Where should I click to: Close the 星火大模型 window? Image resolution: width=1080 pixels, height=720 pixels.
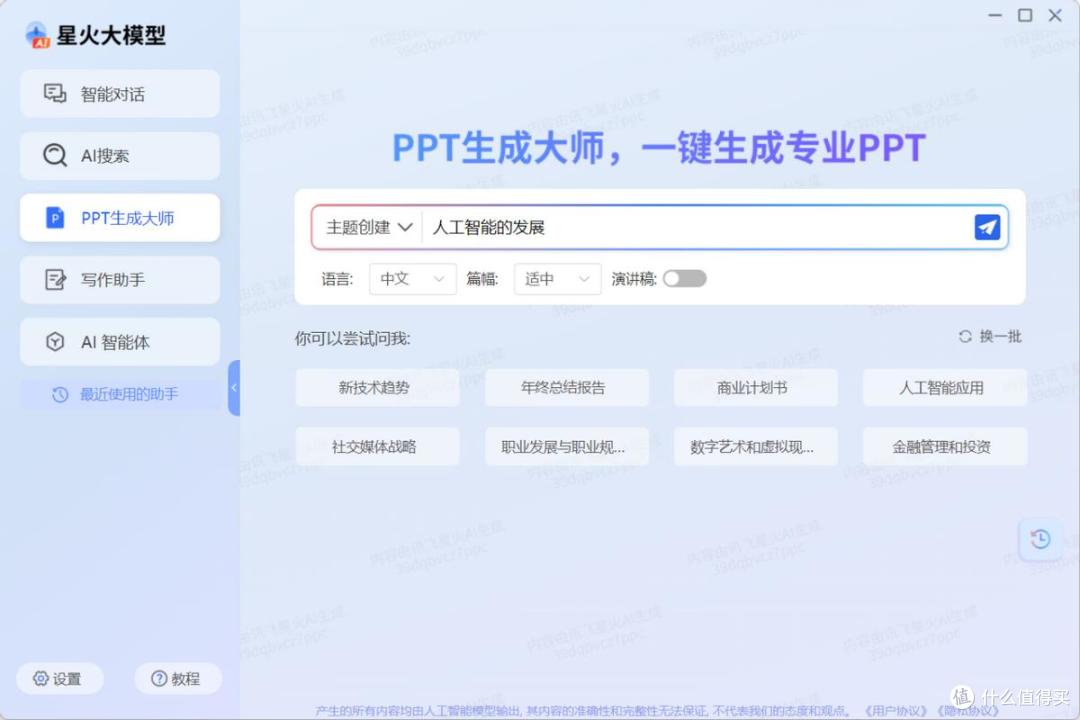point(1055,15)
